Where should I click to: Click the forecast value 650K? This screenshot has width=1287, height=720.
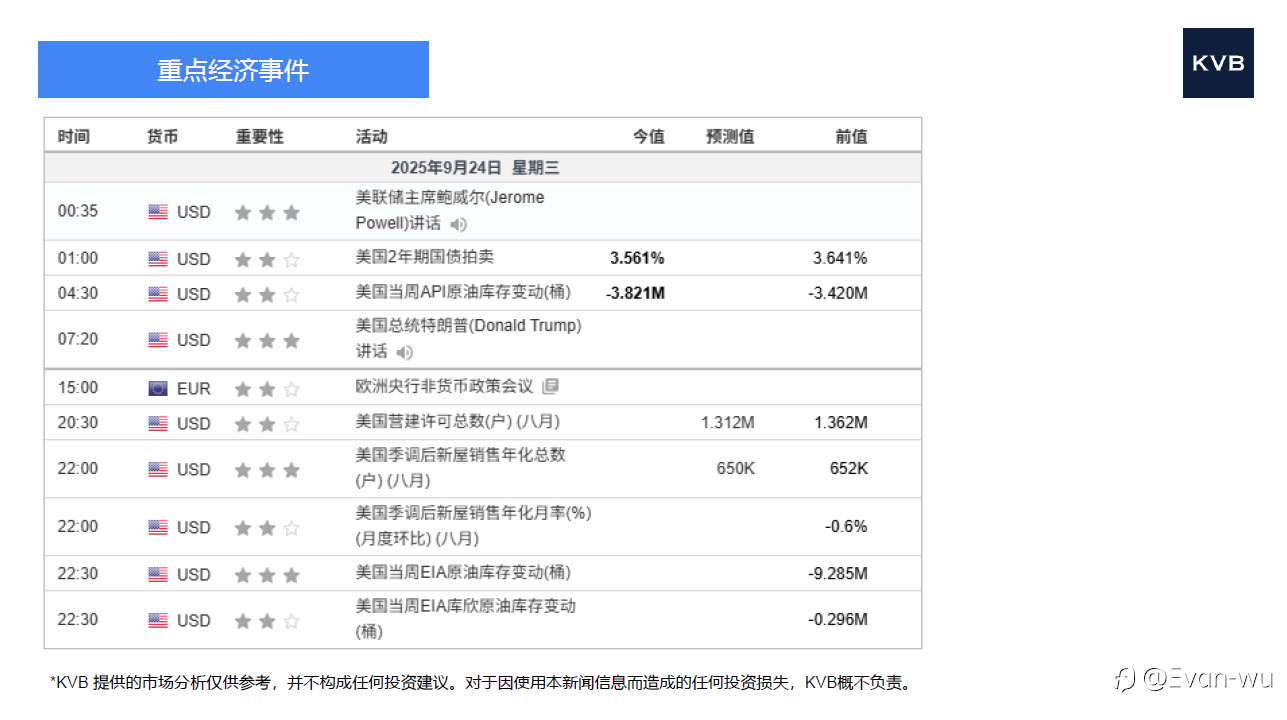coord(736,468)
